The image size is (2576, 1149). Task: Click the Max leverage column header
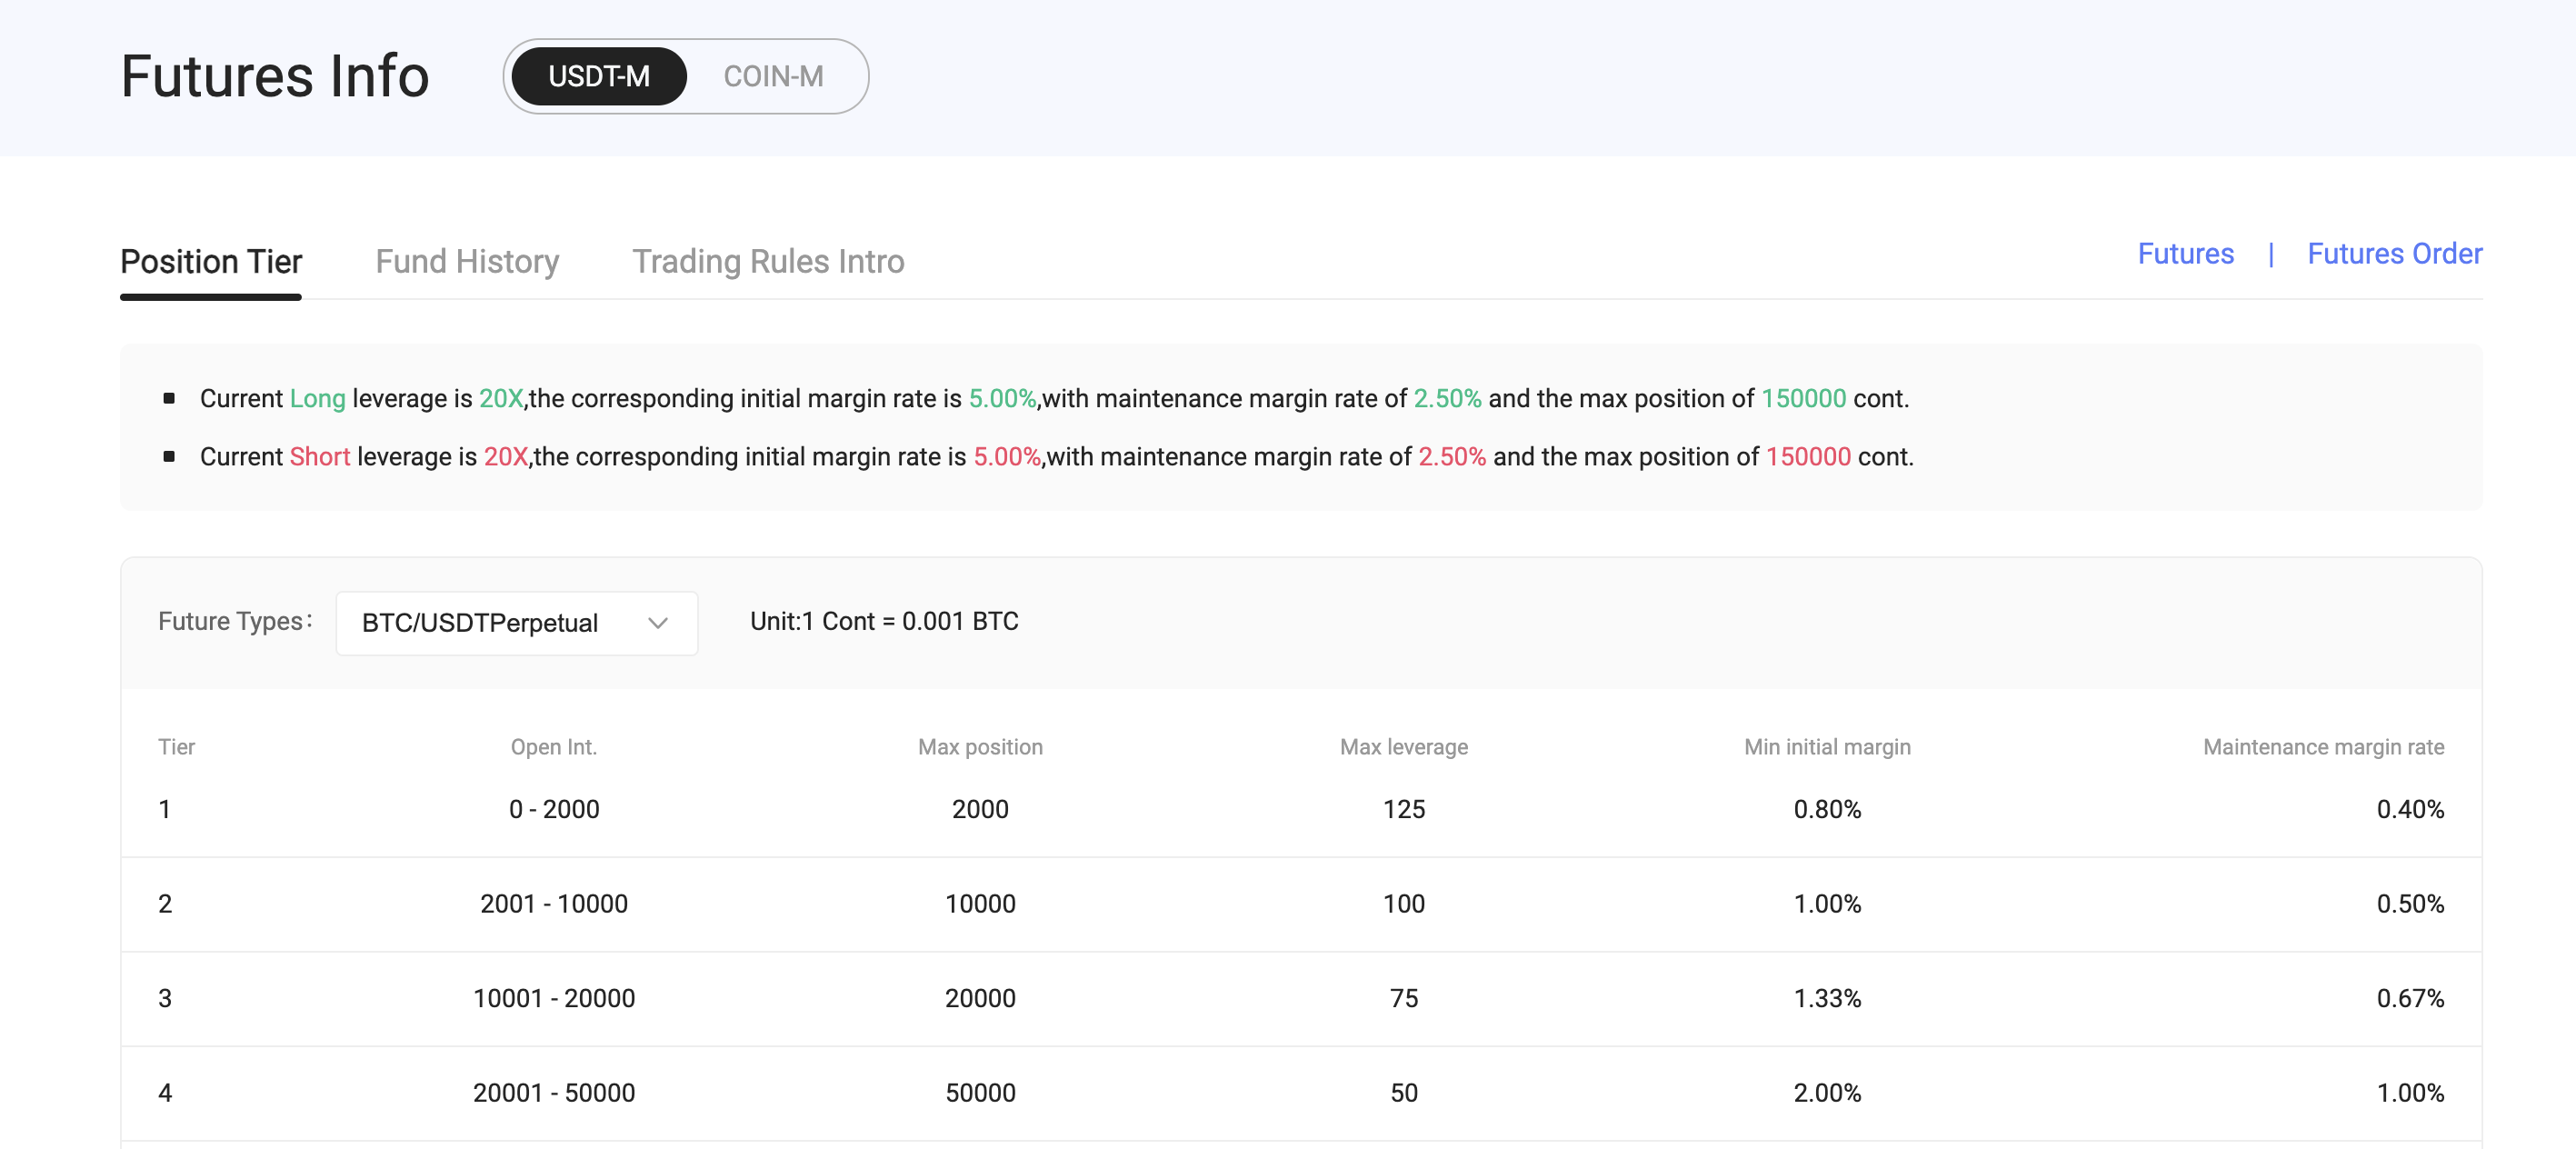pos(1403,747)
